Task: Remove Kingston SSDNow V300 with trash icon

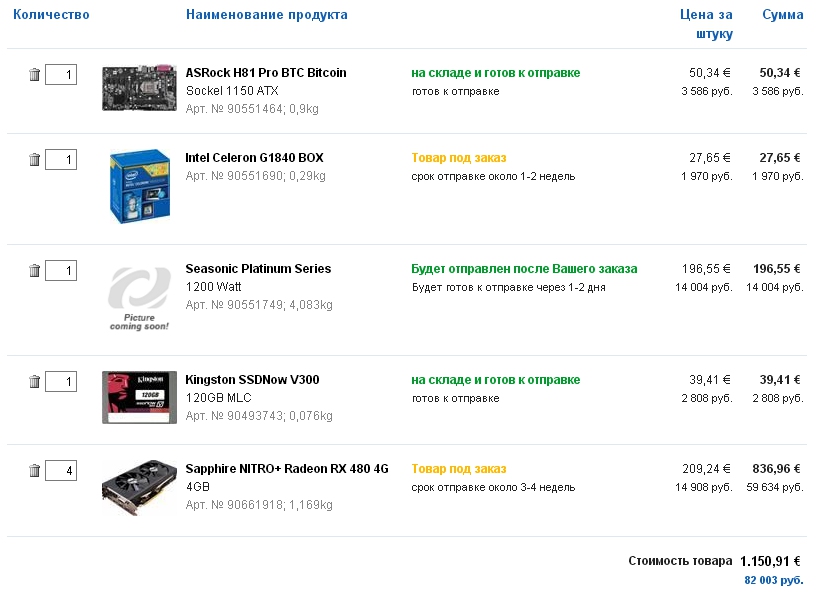Action: pos(34,382)
